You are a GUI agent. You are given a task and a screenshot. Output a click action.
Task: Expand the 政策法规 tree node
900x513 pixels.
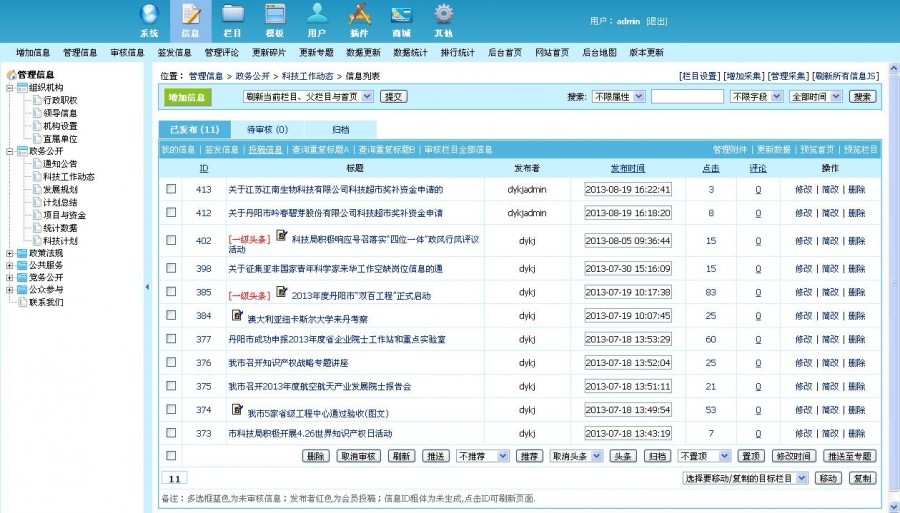click(x=9, y=253)
